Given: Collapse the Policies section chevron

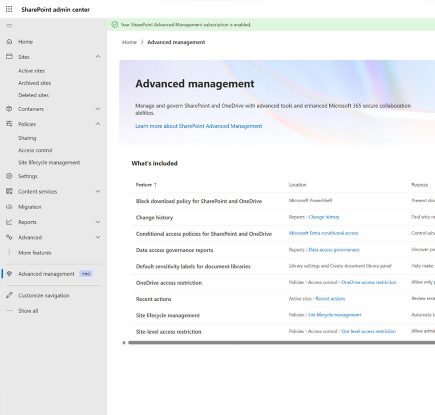Looking at the screenshot, I should (x=98, y=124).
